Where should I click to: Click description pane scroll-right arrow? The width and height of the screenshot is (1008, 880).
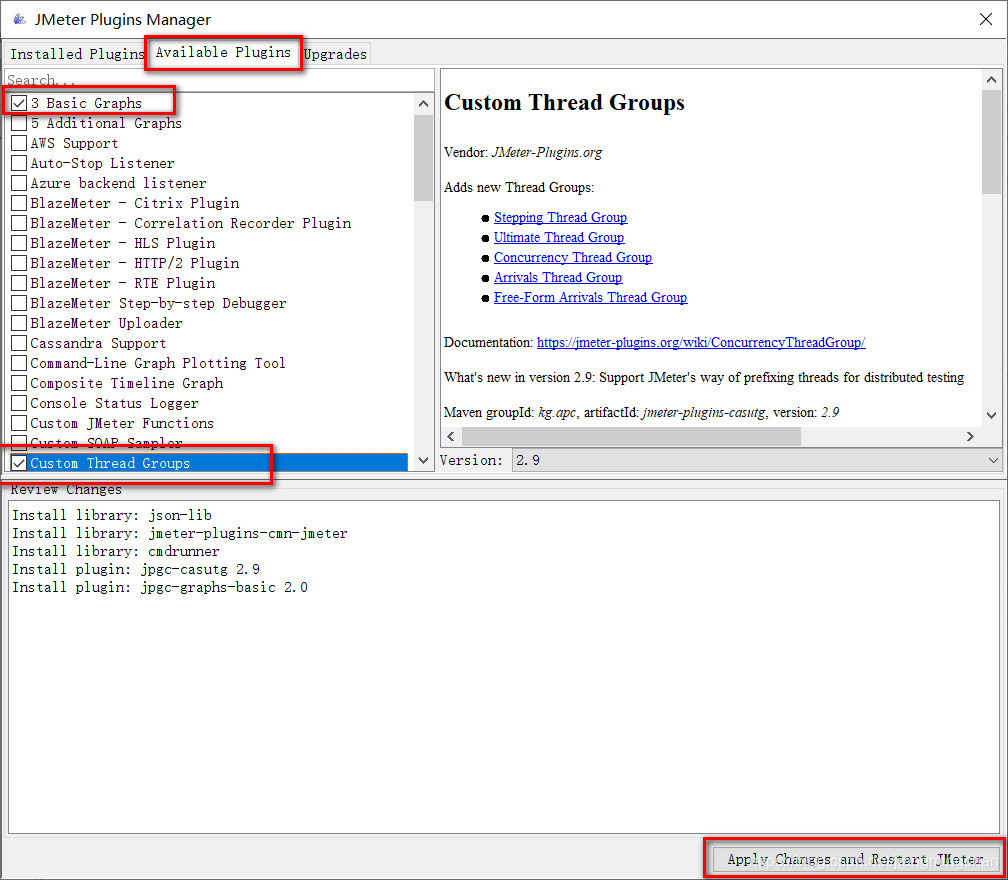point(970,436)
